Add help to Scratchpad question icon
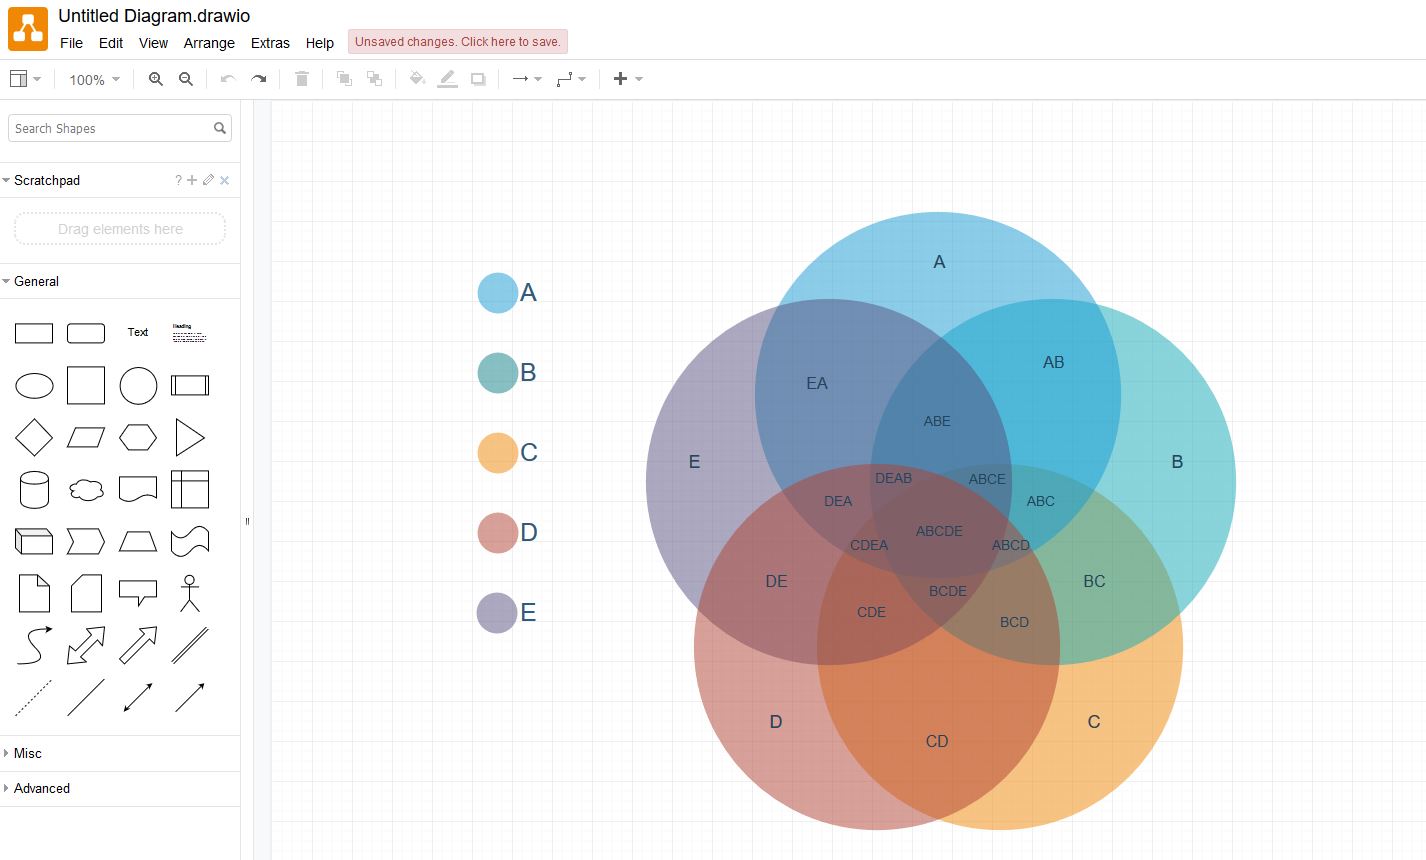 coord(178,180)
